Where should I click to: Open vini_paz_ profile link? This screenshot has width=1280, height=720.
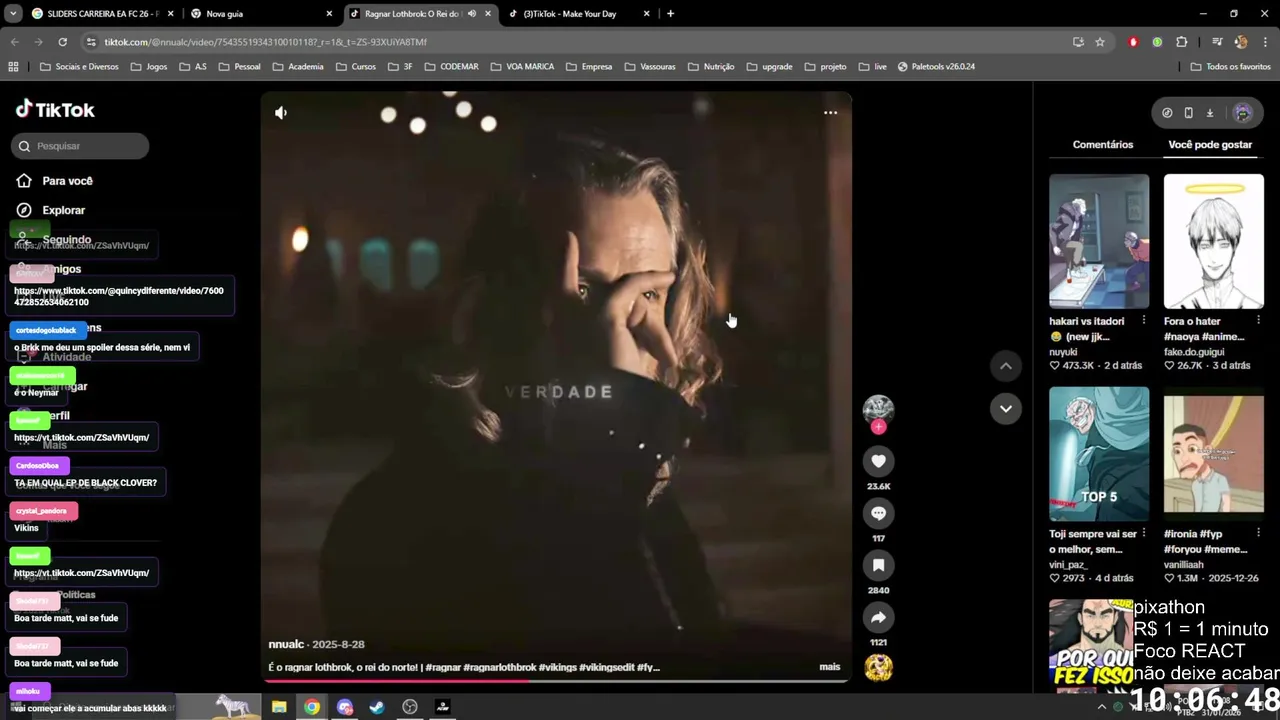[1068, 565]
